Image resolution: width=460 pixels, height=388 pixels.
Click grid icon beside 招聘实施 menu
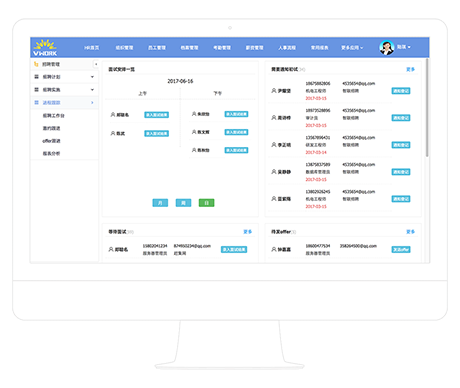[x=37, y=90]
